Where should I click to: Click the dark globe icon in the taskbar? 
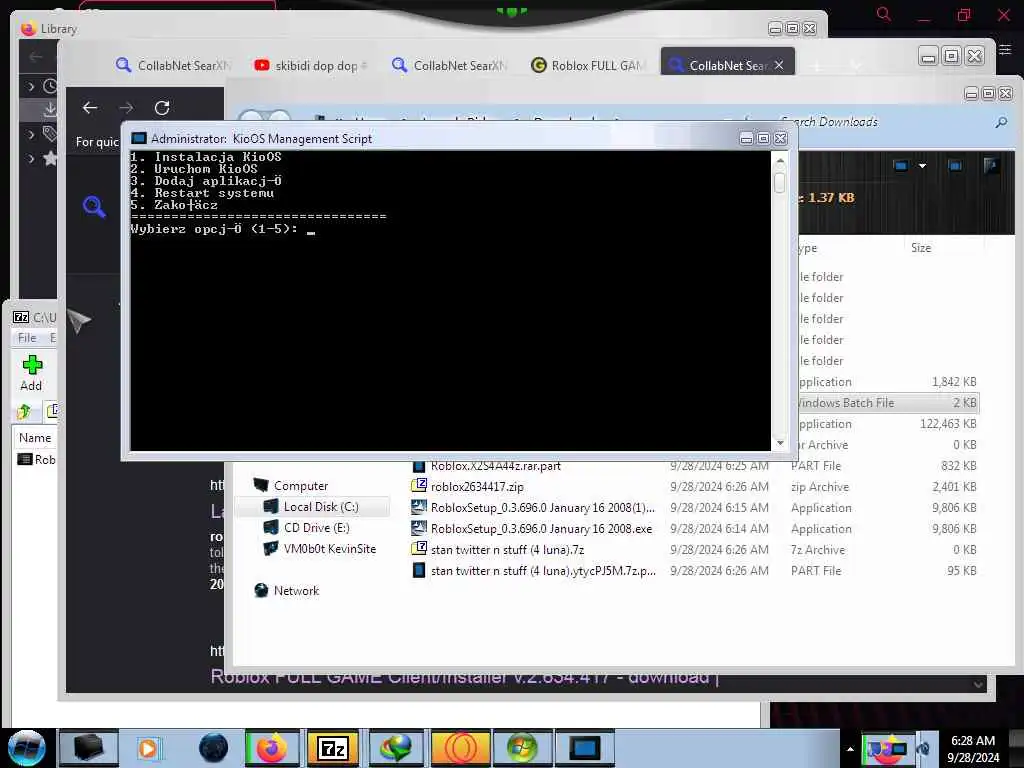[x=214, y=748]
